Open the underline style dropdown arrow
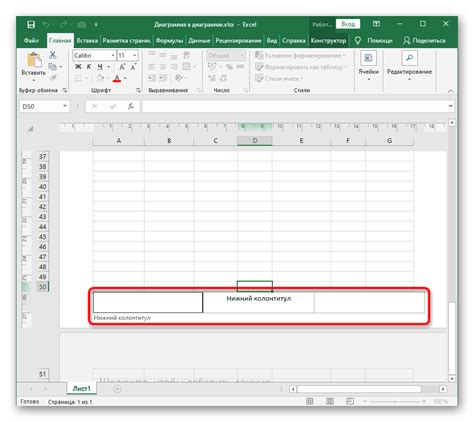 [108, 67]
